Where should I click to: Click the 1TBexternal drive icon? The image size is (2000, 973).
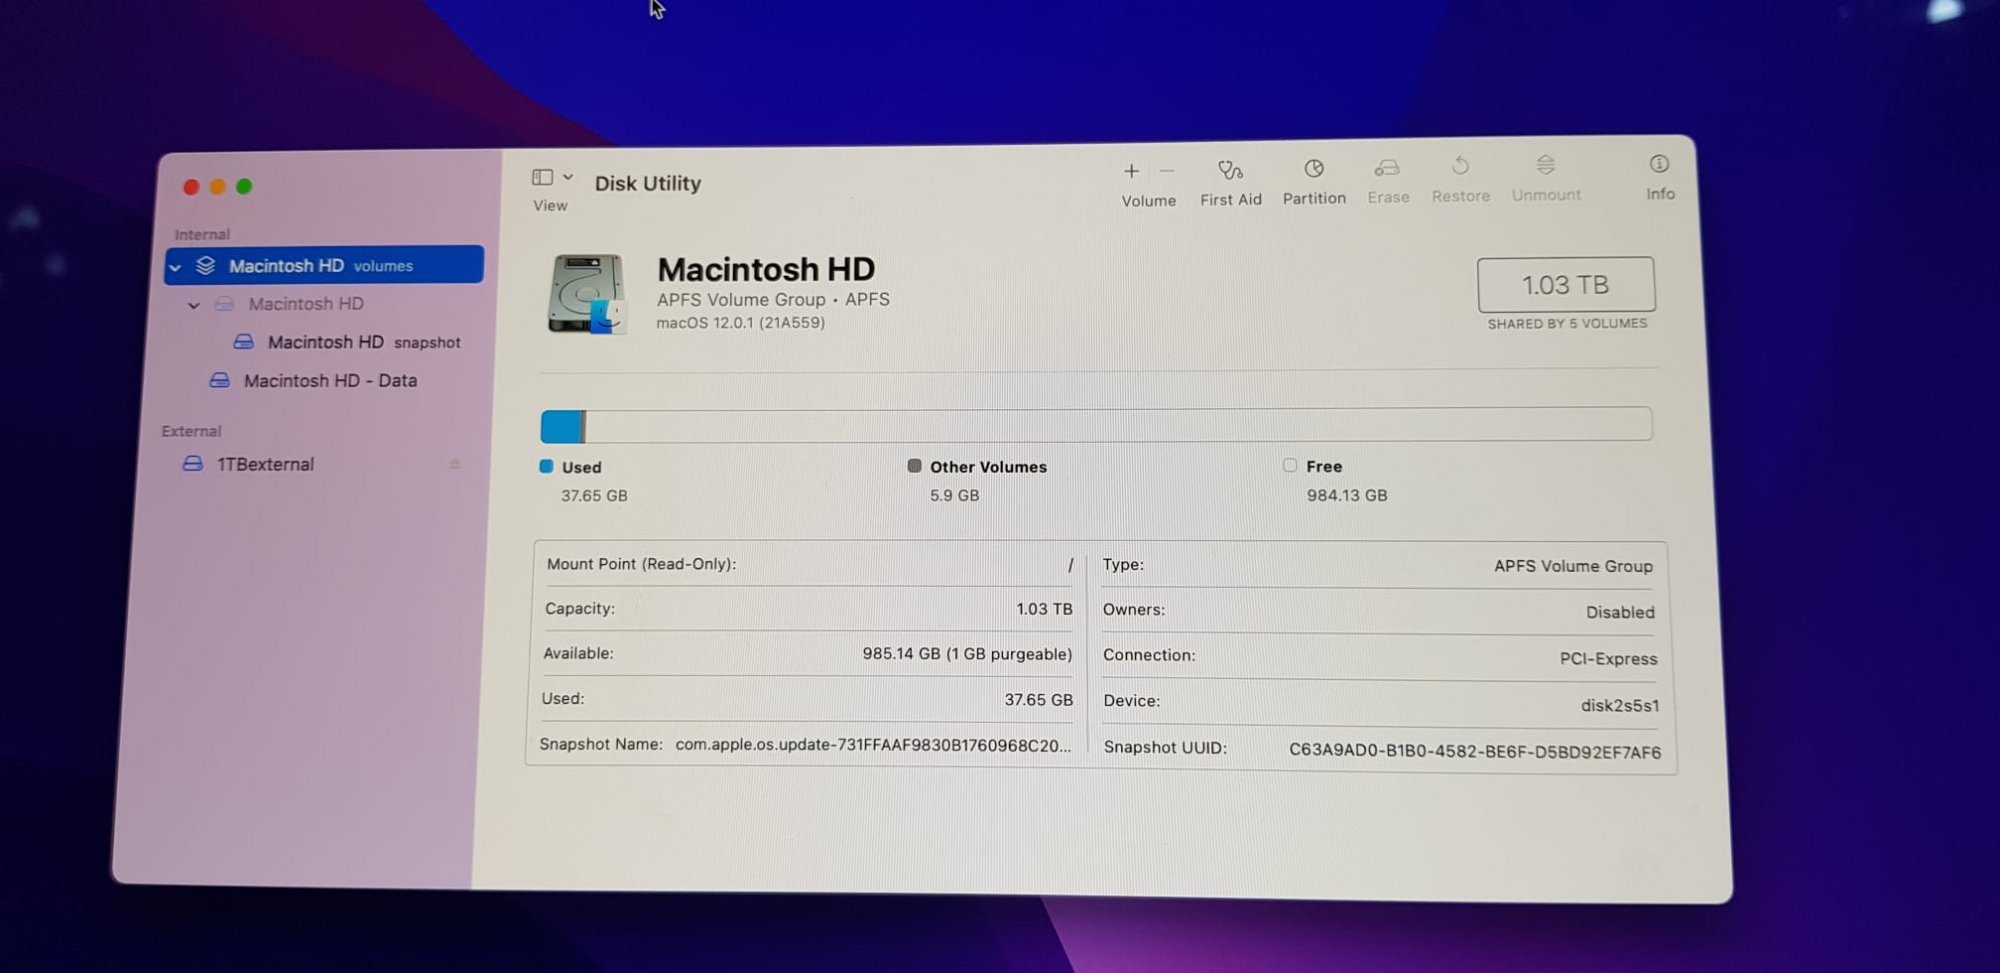pyautogui.click(x=193, y=464)
